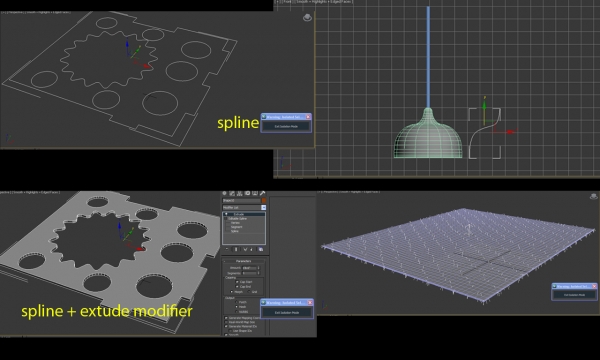Click the orange object color swatch
The height and width of the screenshot is (360, 600).
pyautogui.click(x=264, y=200)
